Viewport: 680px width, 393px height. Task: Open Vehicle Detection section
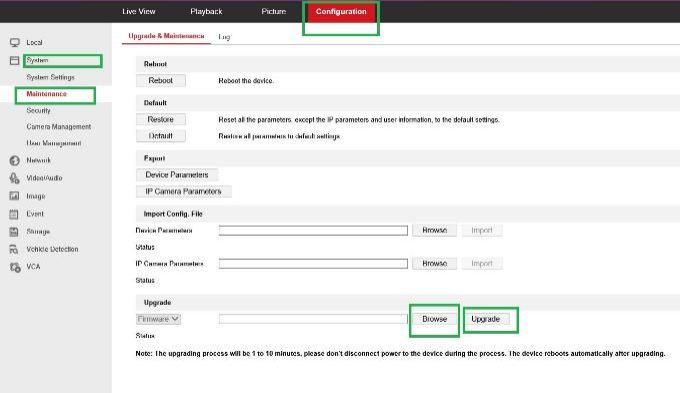pyautogui.click(x=52, y=249)
